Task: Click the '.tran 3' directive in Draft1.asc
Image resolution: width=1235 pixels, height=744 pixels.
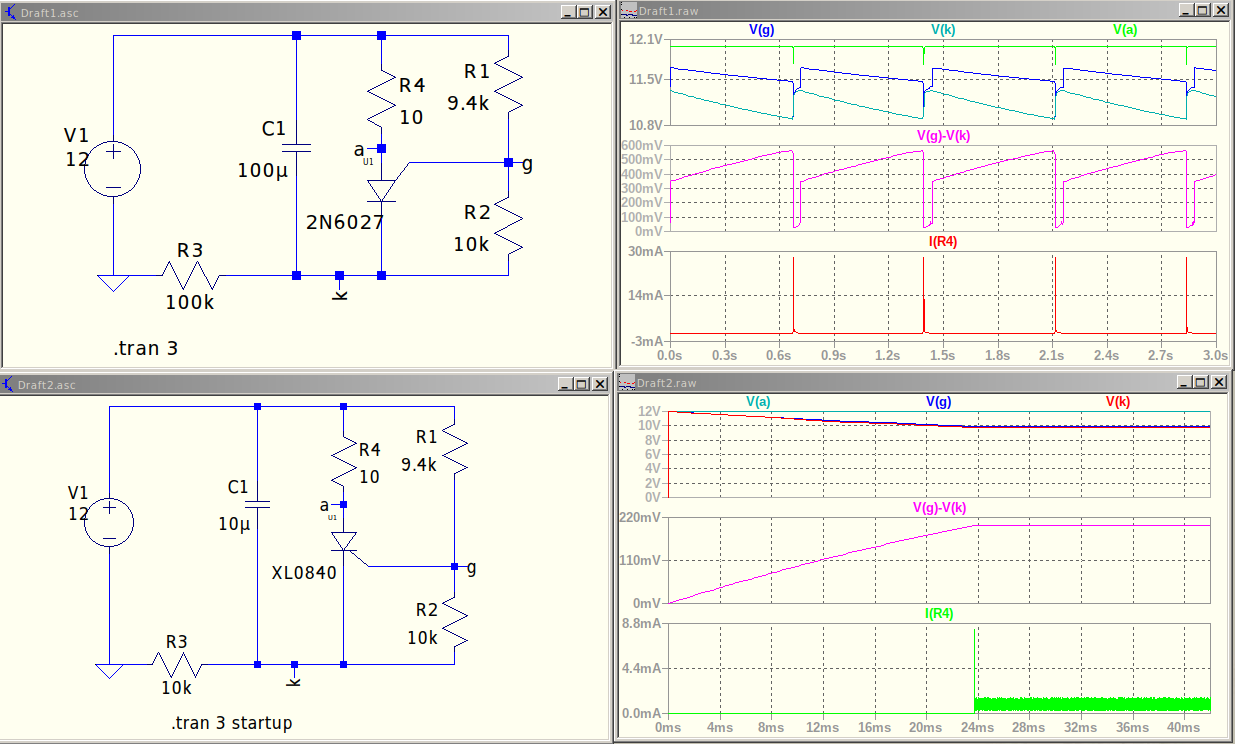Action: [146, 349]
